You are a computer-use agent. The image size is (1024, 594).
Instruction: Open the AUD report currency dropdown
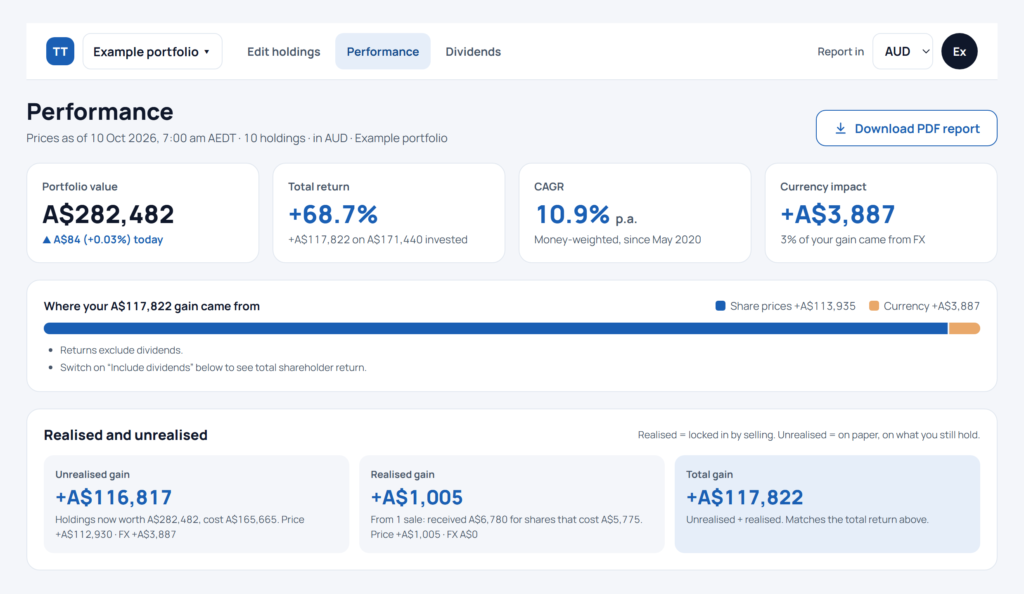point(903,52)
